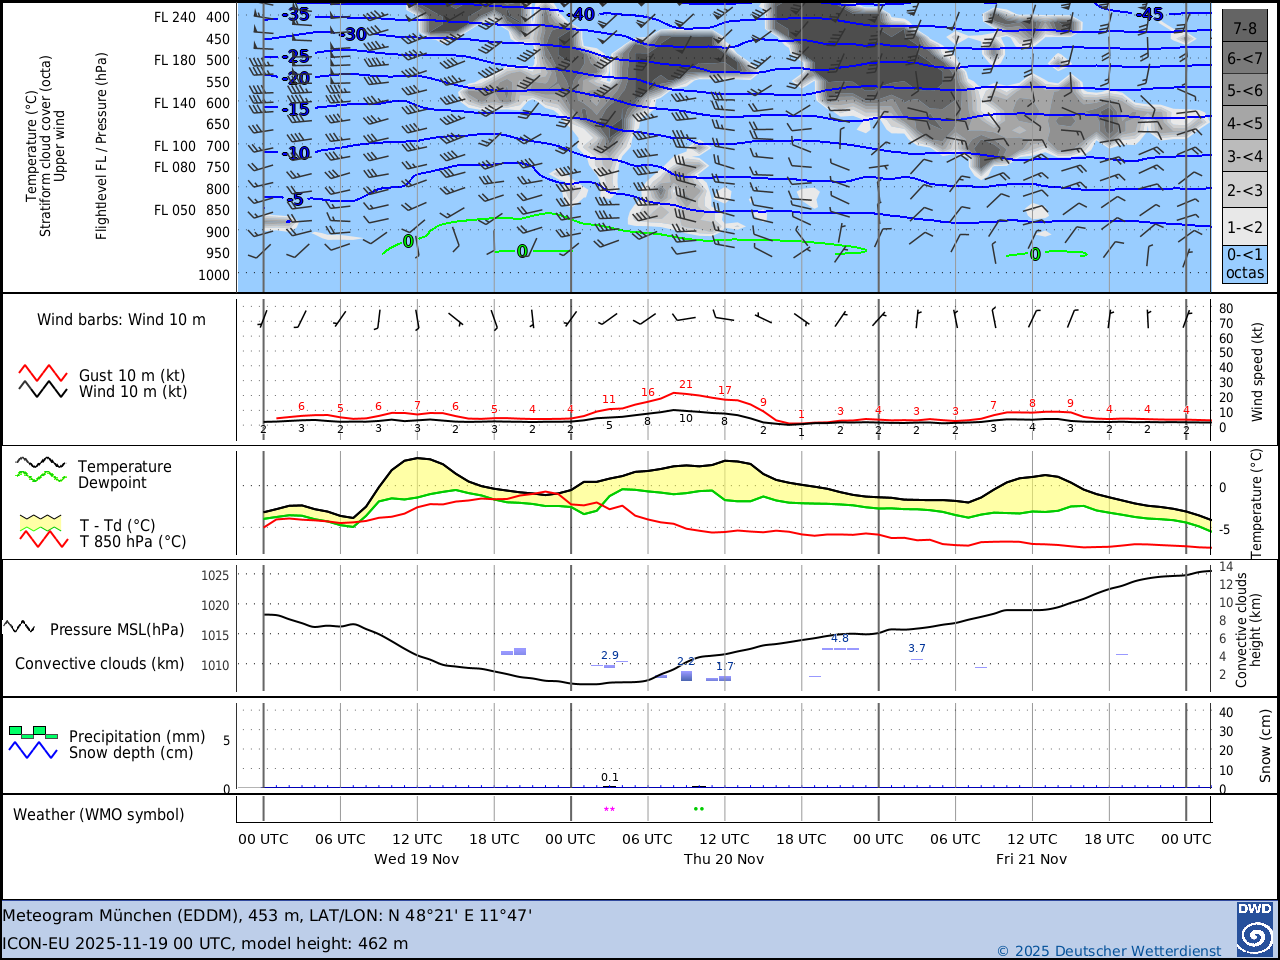Click the convective cloud value 3.7
This screenshot has height=960, width=1280.
(917, 649)
